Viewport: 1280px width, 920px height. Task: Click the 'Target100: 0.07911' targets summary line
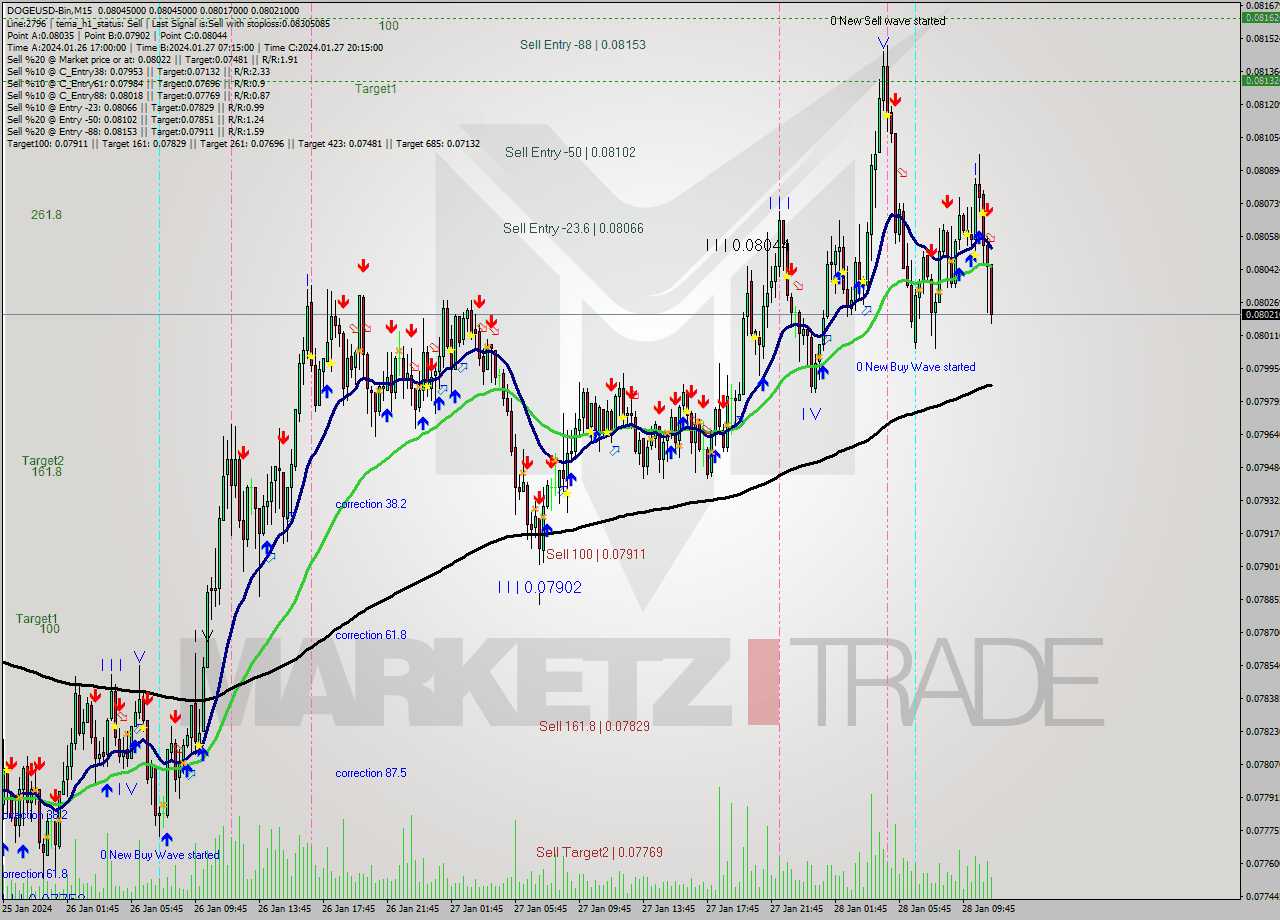pyautogui.click(x=243, y=143)
